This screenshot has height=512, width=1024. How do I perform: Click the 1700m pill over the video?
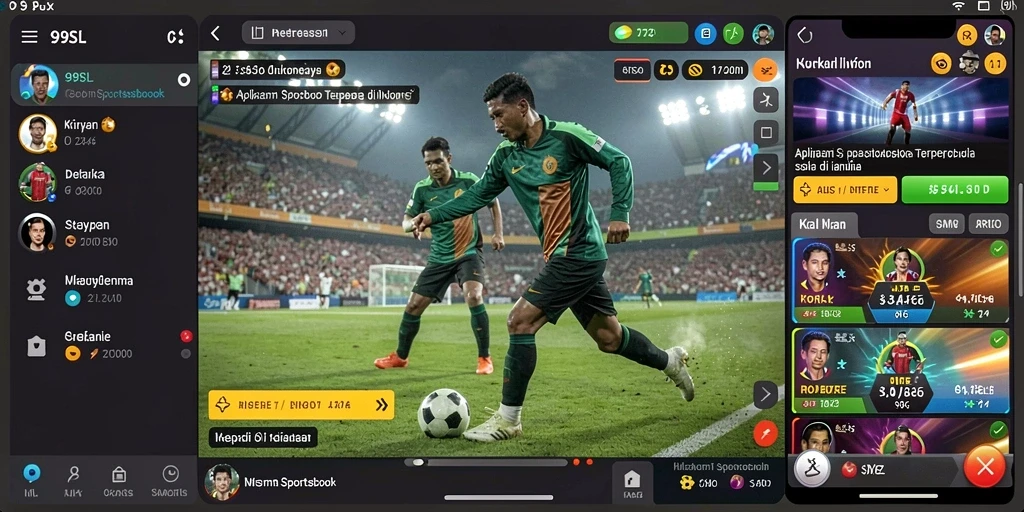coord(715,69)
